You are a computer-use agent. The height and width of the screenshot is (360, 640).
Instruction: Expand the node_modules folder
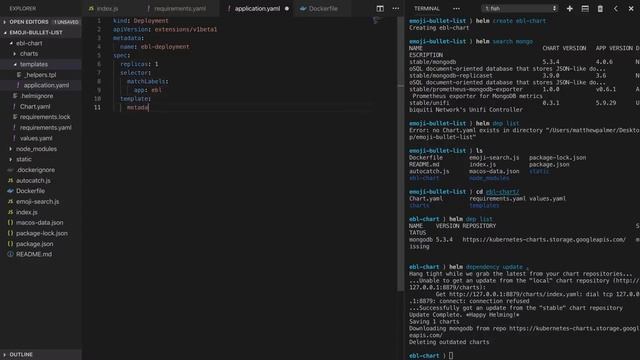click(36, 149)
